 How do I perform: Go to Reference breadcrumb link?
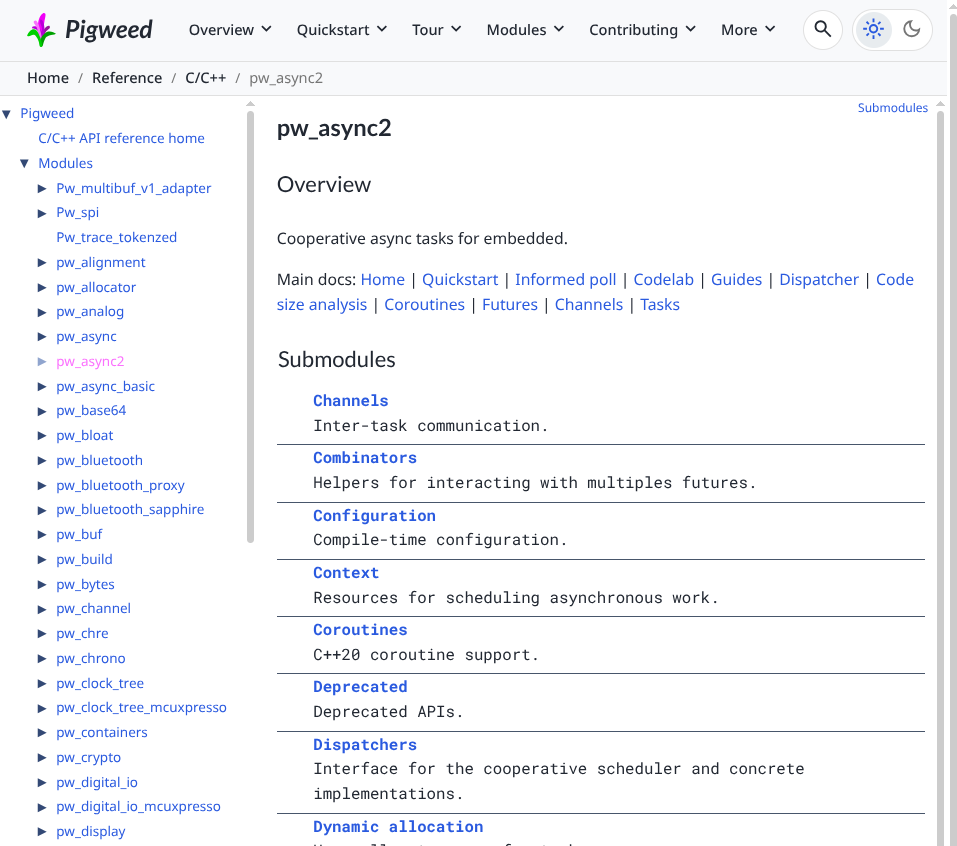(x=127, y=78)
